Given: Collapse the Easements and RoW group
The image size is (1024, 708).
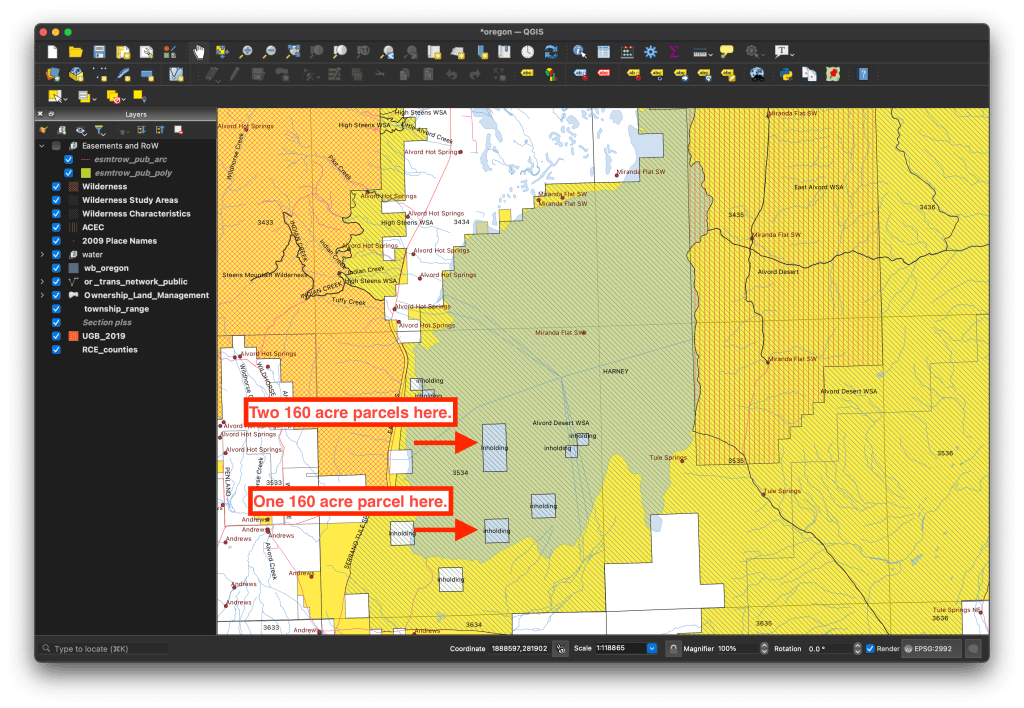Looking at the screenshot, I should [42, 146].
